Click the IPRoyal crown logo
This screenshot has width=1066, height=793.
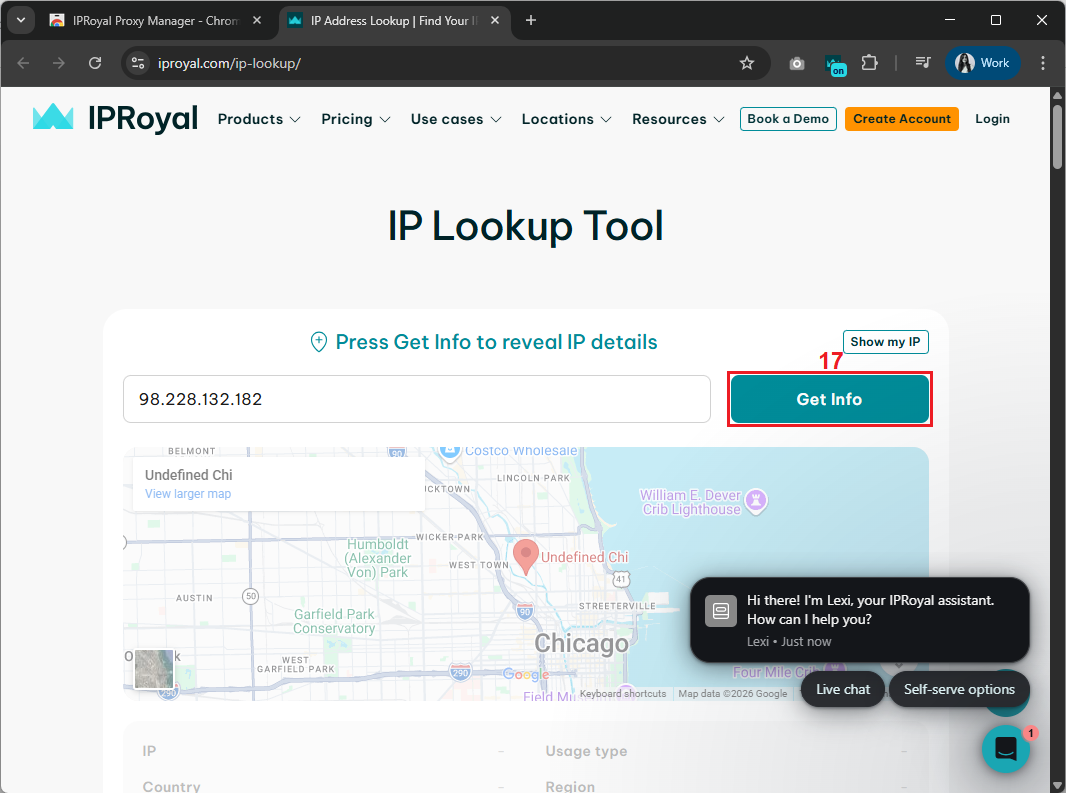(53, 118)
